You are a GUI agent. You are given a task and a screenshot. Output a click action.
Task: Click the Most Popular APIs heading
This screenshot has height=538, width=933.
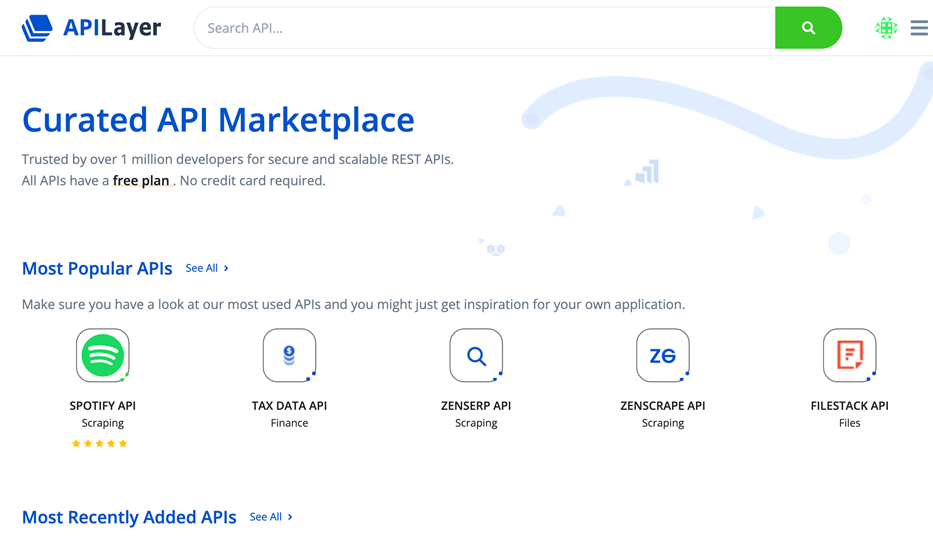coord(97,268)
